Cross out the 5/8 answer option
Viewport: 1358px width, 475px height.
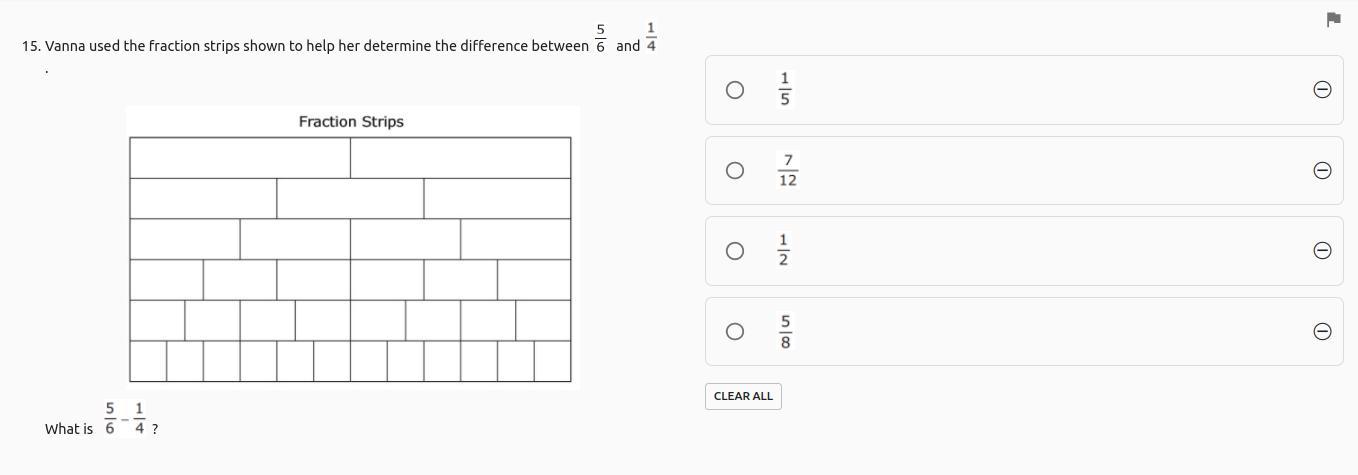(x=1321, y=331)
